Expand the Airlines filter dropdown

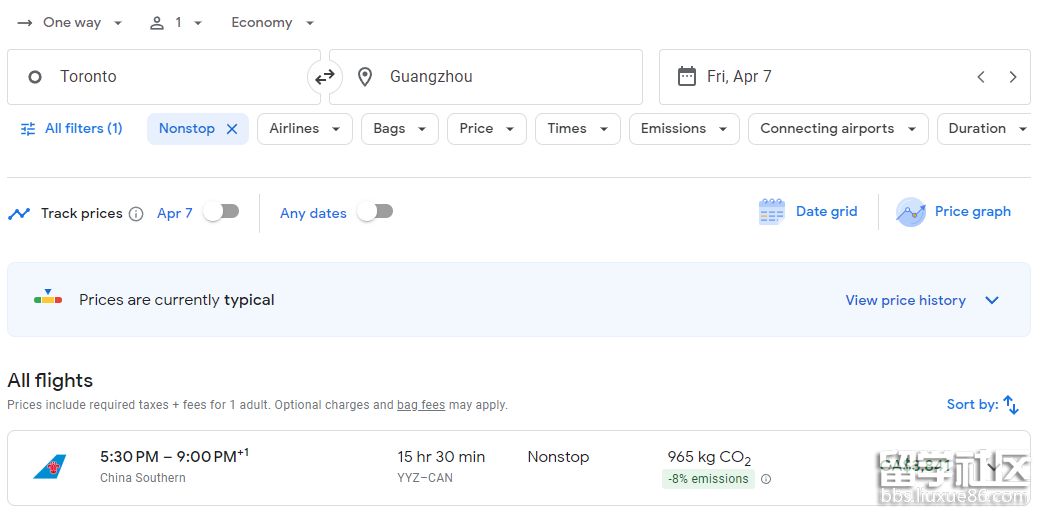304,129
